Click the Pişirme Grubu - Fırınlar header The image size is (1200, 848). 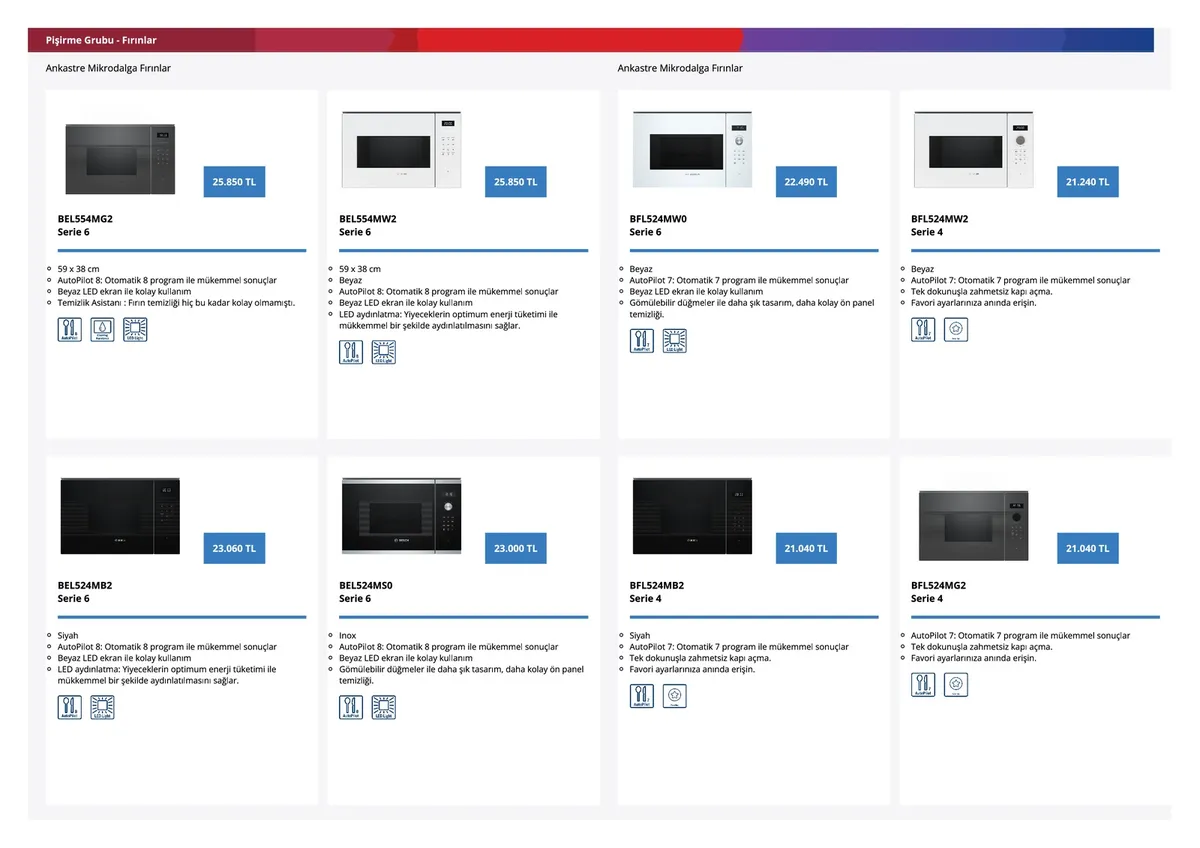101,40
